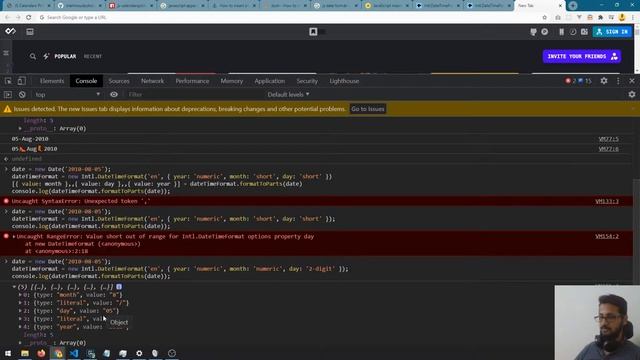Open the Security tab

pyautogui.click(x=307, y=81)
